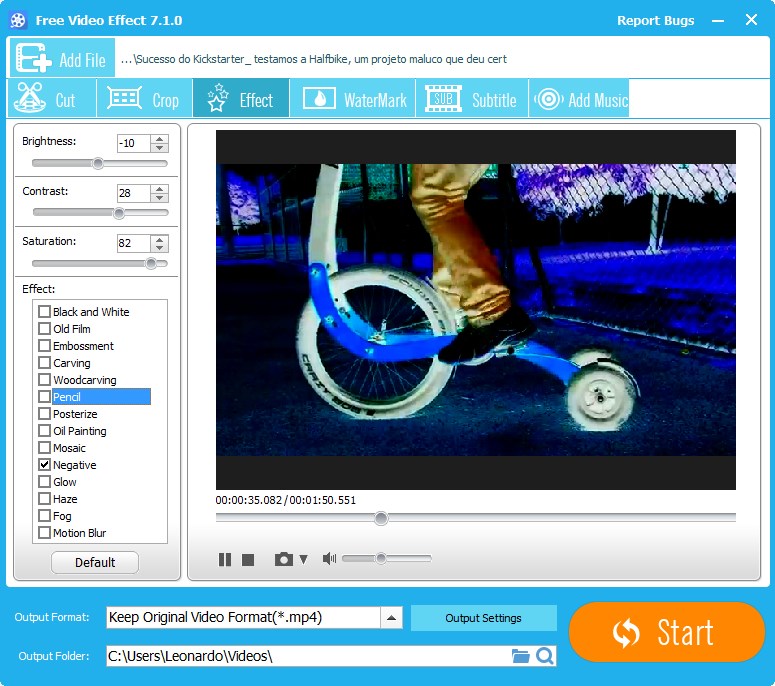775x686 pixels.
Task: Click the Report Bugs link
Action: [655, 21]
